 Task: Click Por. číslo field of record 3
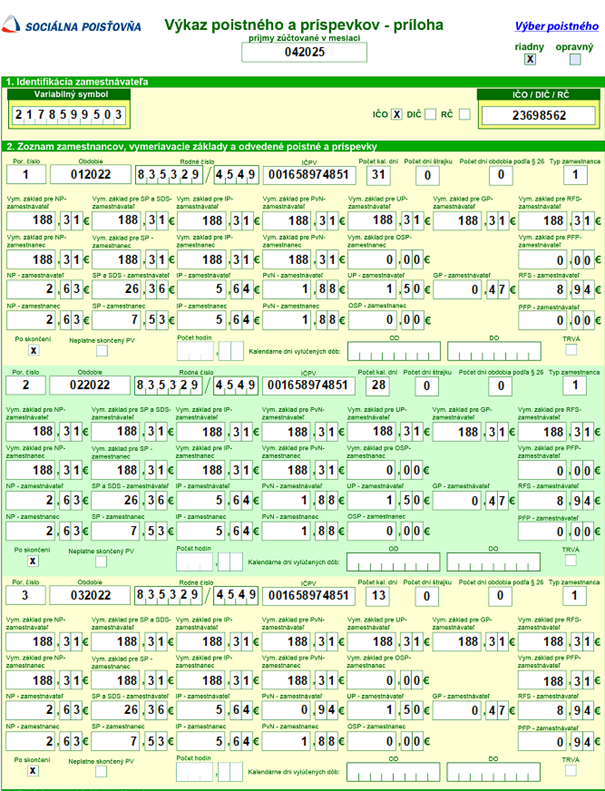[x=26, y=595]
